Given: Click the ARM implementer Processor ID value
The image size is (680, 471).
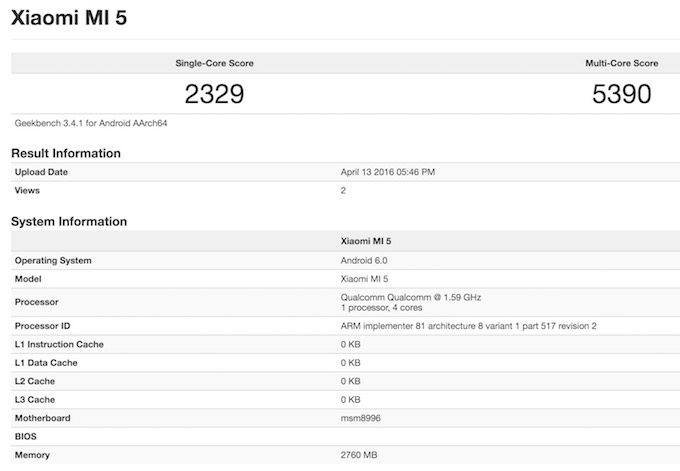Looking at the screenshot, I should pos(468,326).
